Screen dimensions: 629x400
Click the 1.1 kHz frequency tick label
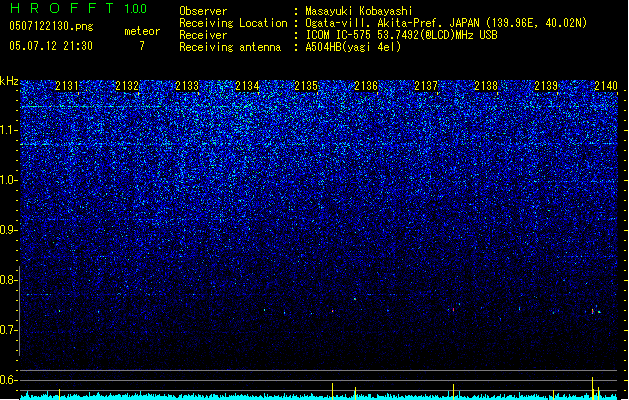9,130
